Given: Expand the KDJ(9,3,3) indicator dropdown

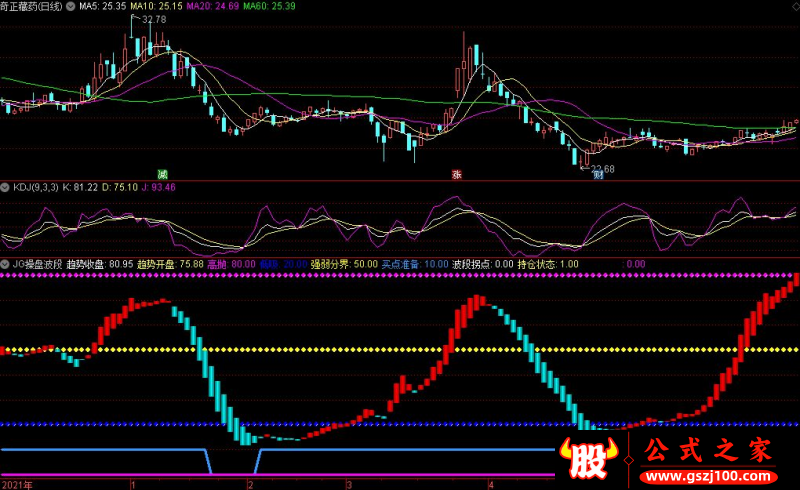Looking at the screenshot, I should pyautogui.click(x=5, y=187).
